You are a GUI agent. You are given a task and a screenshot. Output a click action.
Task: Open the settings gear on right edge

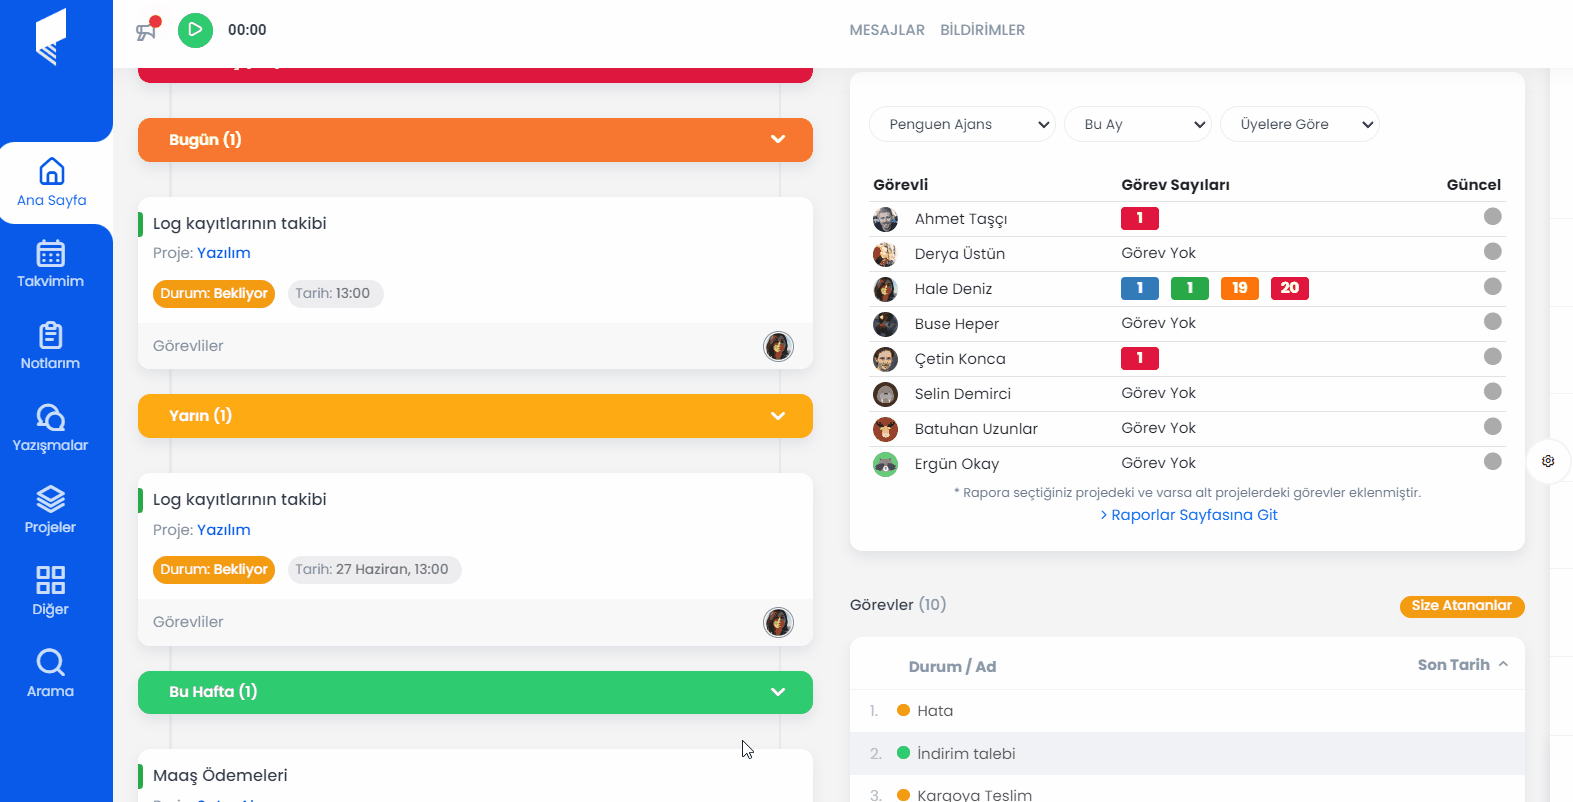click(1548, 461)
